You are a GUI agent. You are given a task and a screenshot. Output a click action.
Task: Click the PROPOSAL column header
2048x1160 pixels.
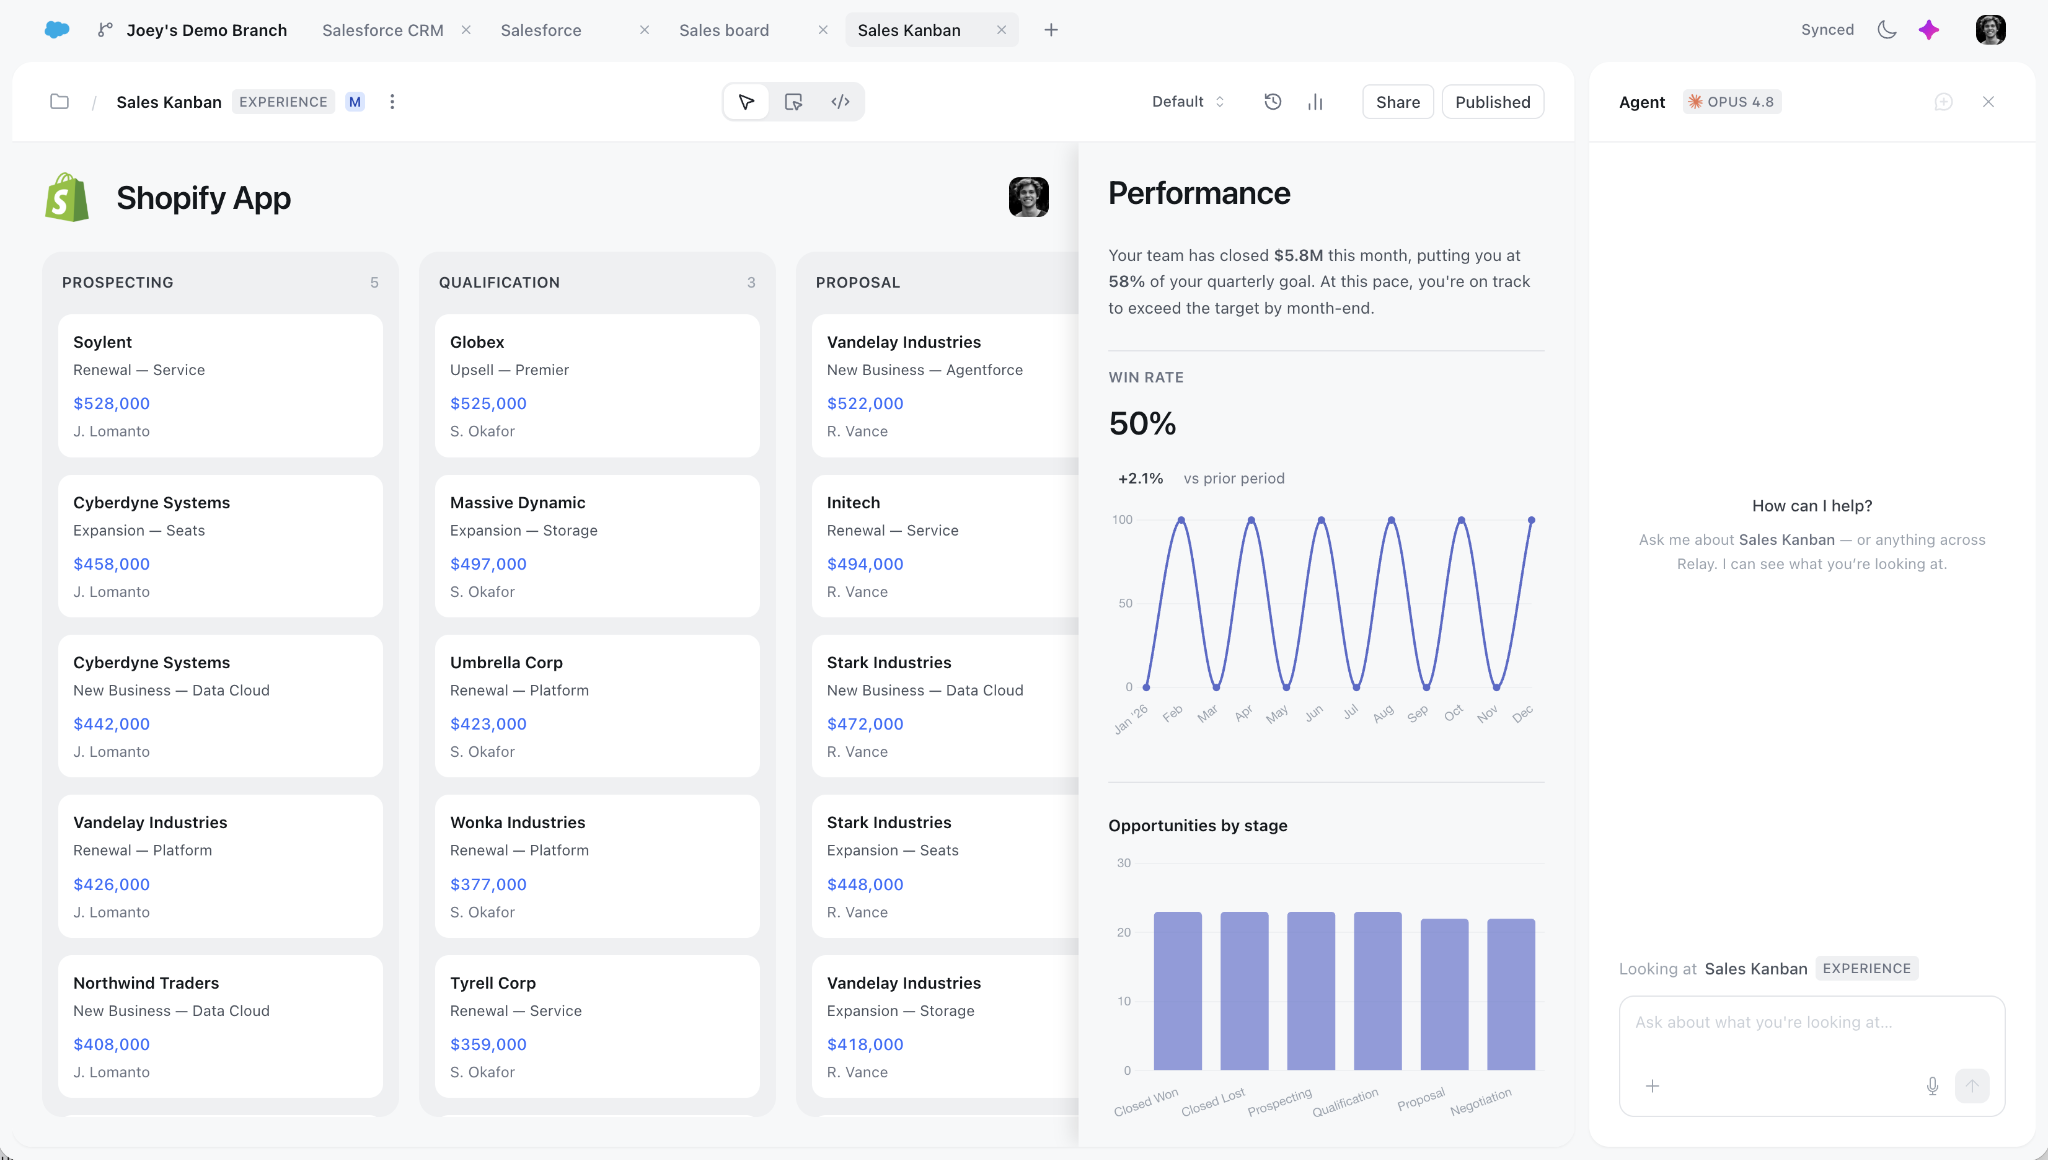[858, 283]
